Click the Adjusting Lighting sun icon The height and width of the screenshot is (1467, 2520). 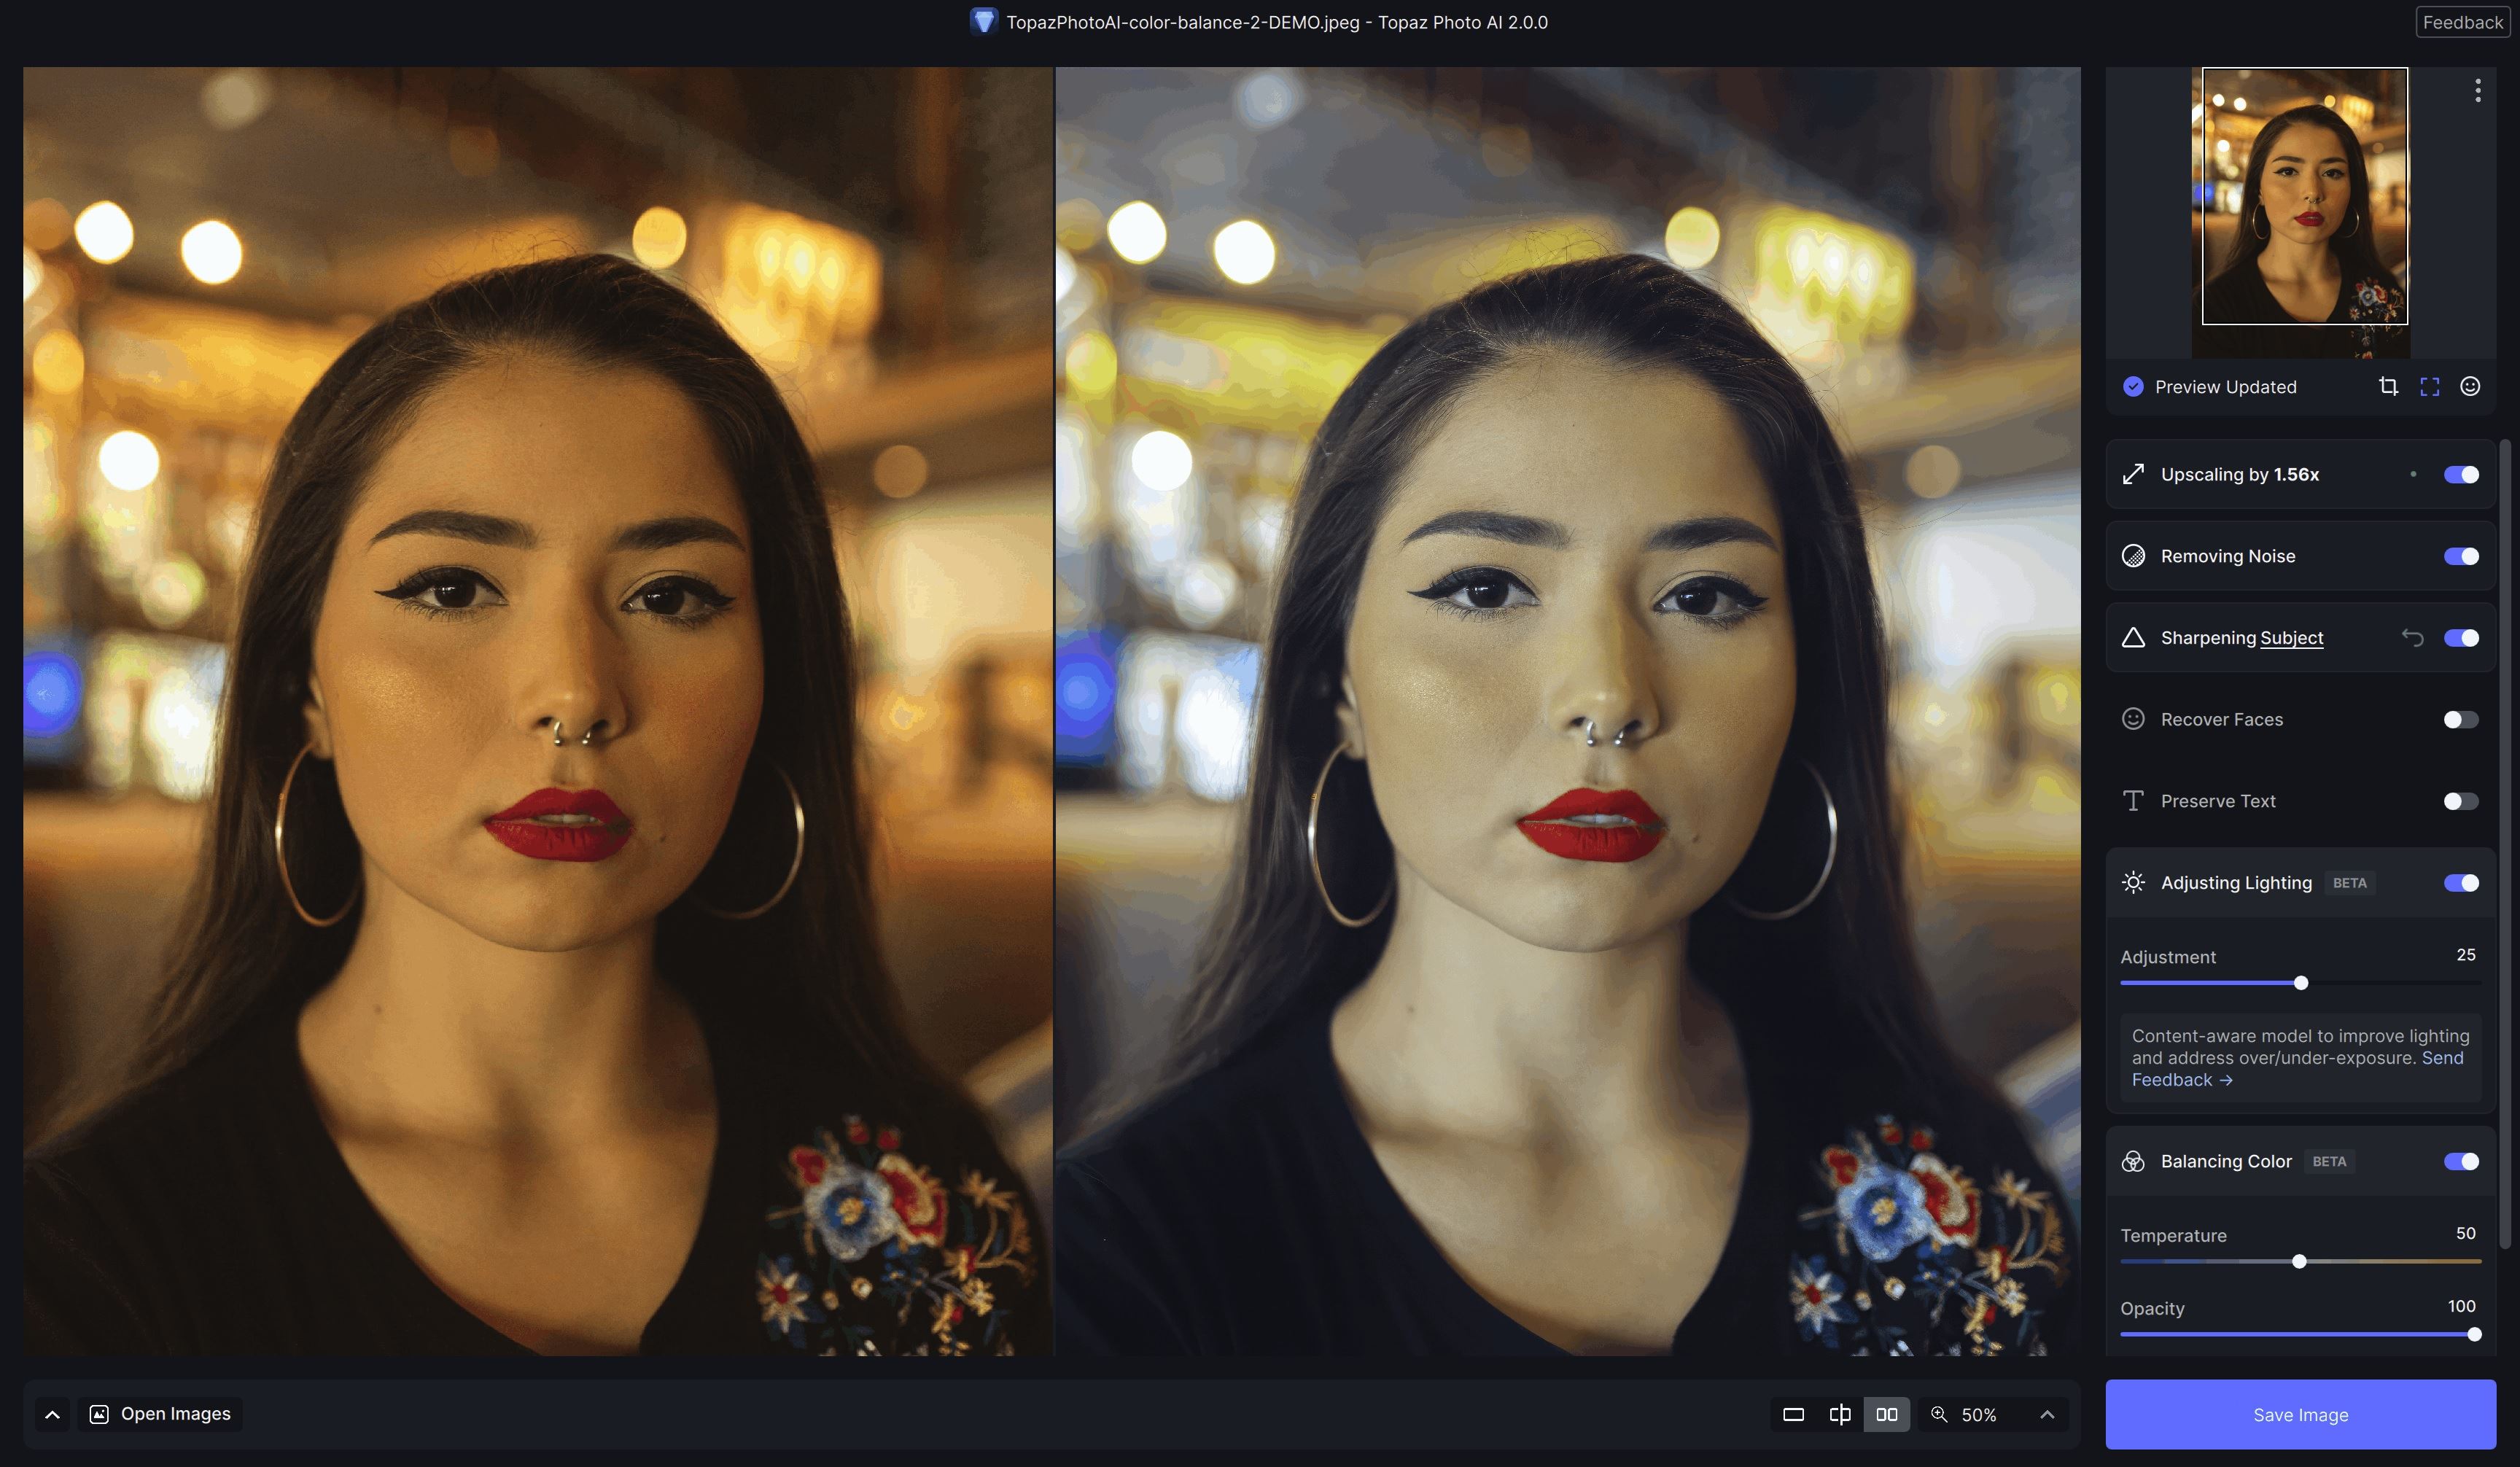click(x=2133, y=882)
